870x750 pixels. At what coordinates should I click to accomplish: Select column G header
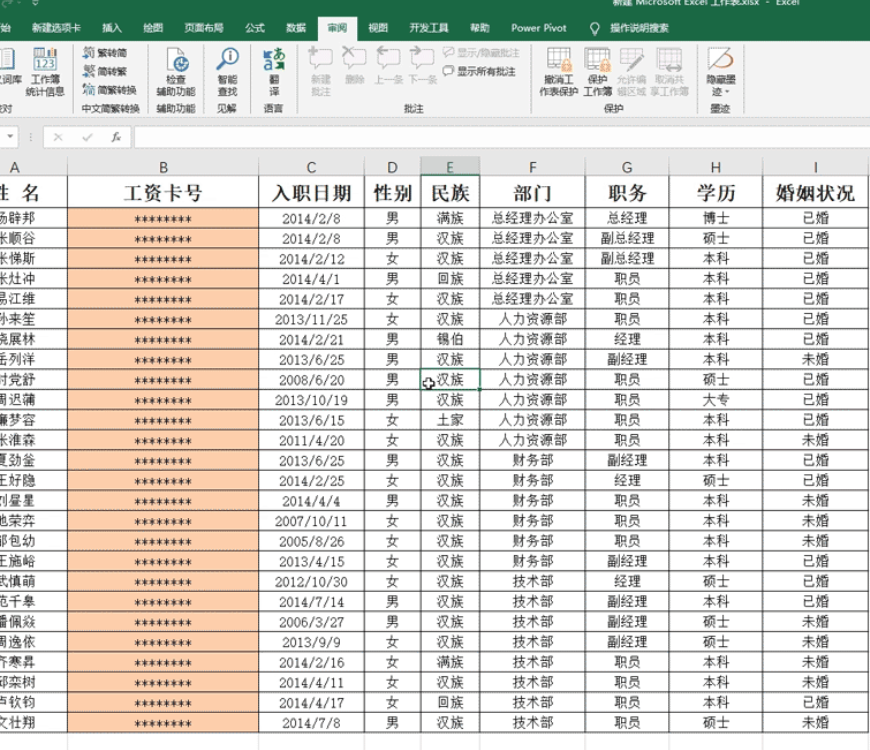click(627, 167)
